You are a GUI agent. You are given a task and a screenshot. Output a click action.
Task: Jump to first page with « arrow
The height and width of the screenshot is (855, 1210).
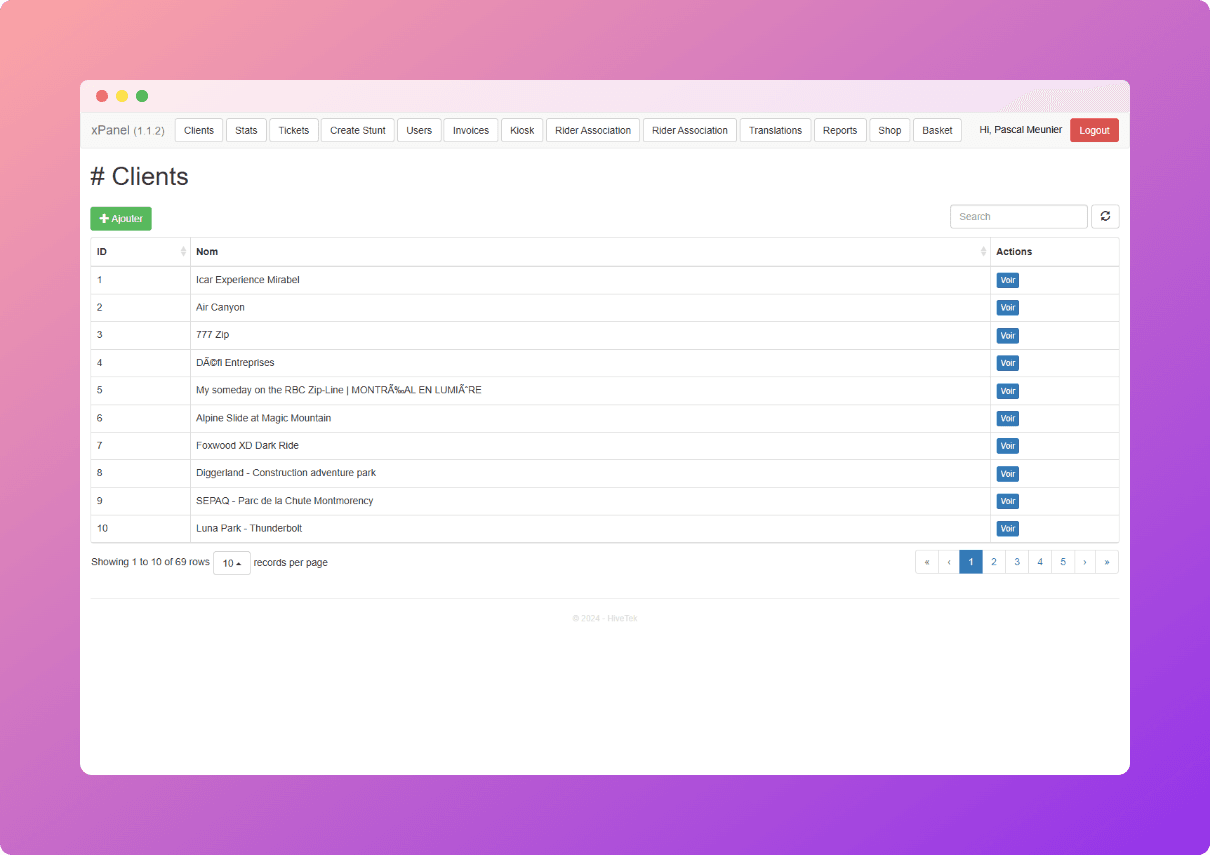(927, 562)
